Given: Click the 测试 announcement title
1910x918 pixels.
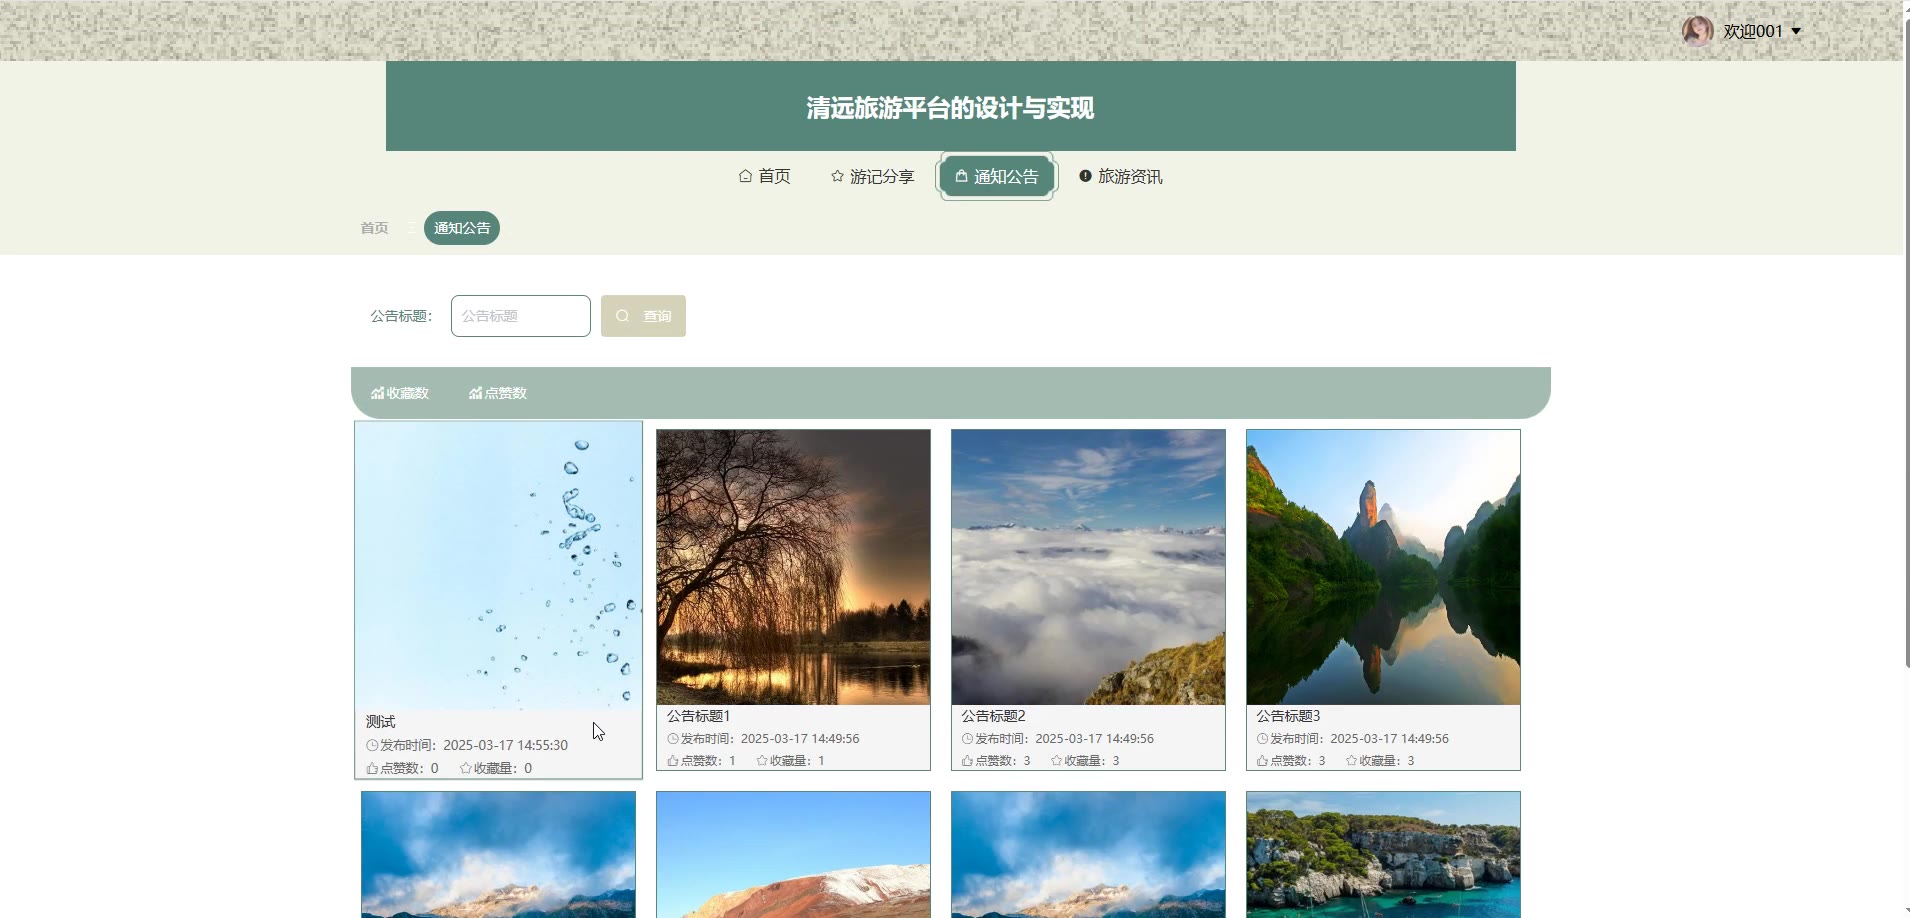Looking at the screenshot, I should click(x=381, y=721).
